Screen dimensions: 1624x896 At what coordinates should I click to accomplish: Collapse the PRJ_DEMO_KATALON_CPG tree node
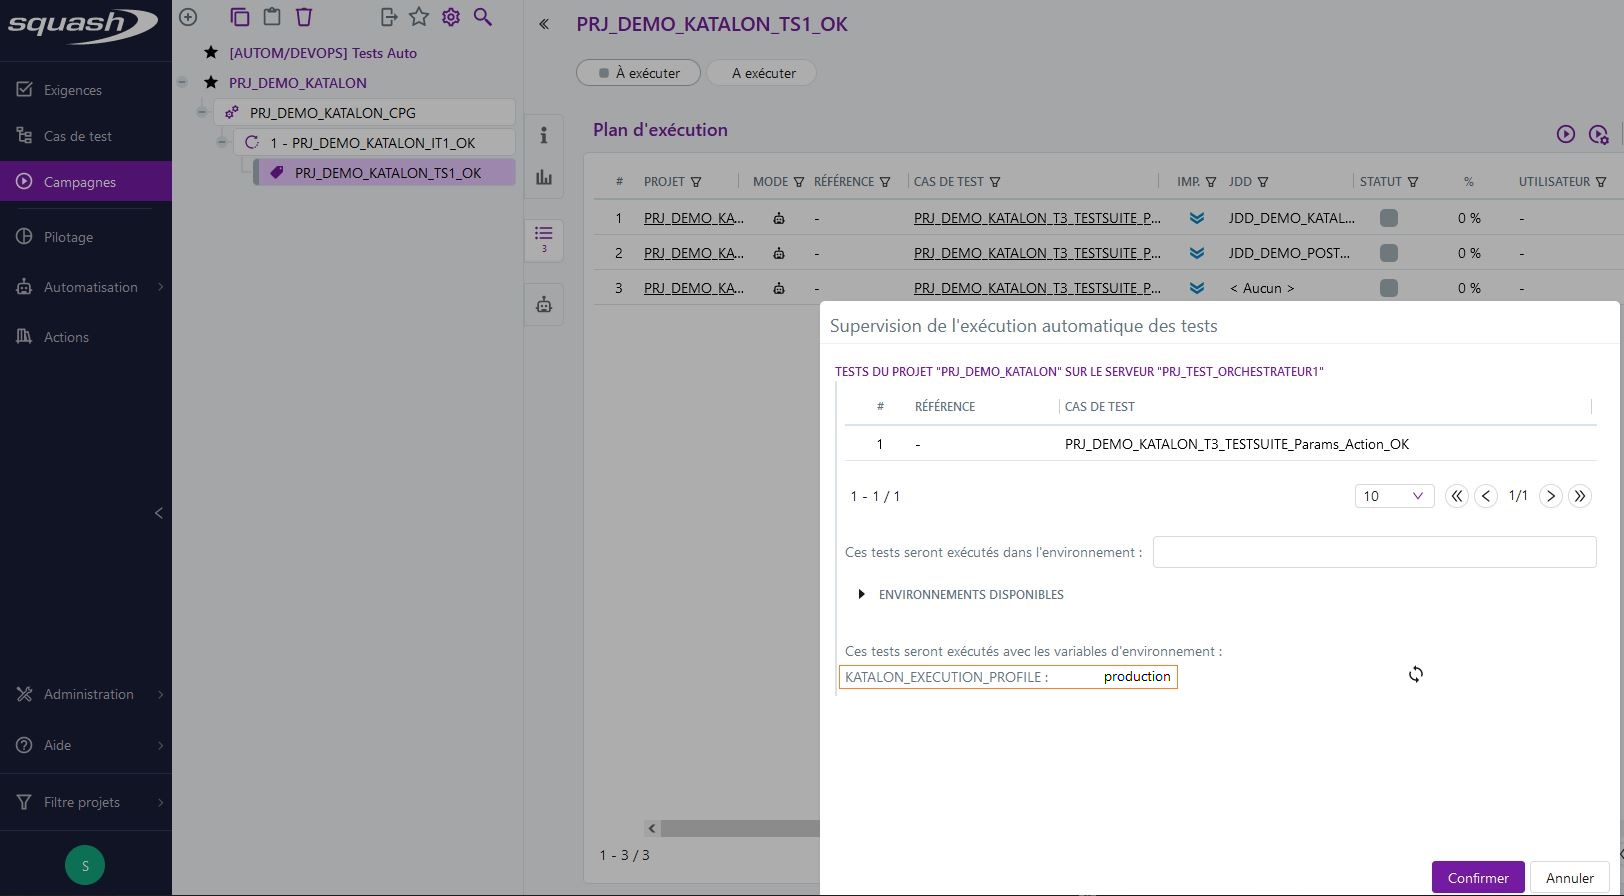pyautogui.click(x=202, y=113)
